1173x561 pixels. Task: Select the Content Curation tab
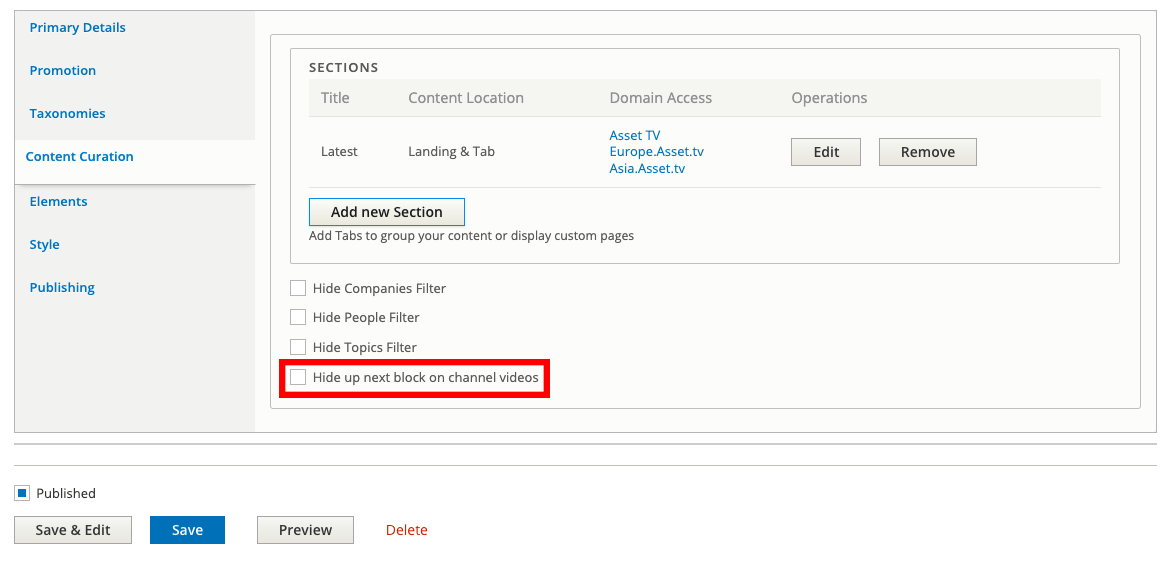[79, 156]
